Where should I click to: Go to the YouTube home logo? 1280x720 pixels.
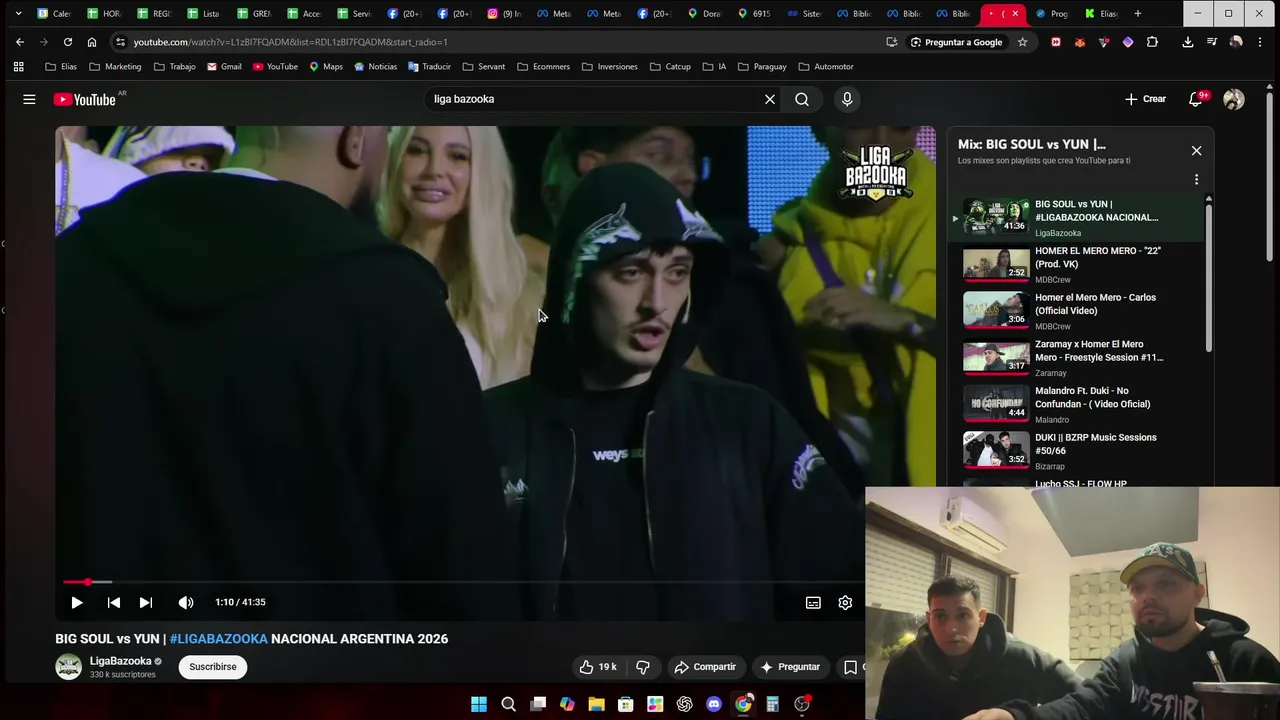pos(85,99)
